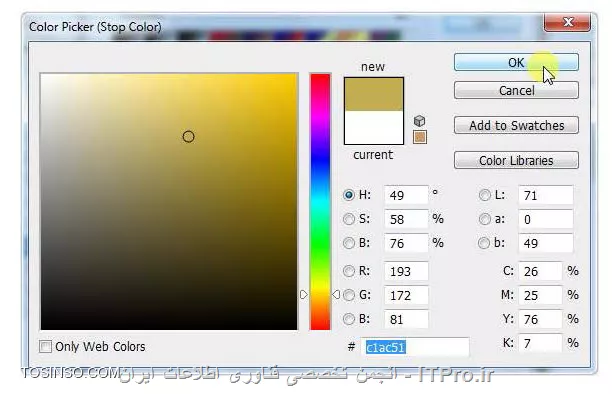Click the blue field showing 81
The height and width of the screenshot is (394, 612).
click(x=406, y=319)
